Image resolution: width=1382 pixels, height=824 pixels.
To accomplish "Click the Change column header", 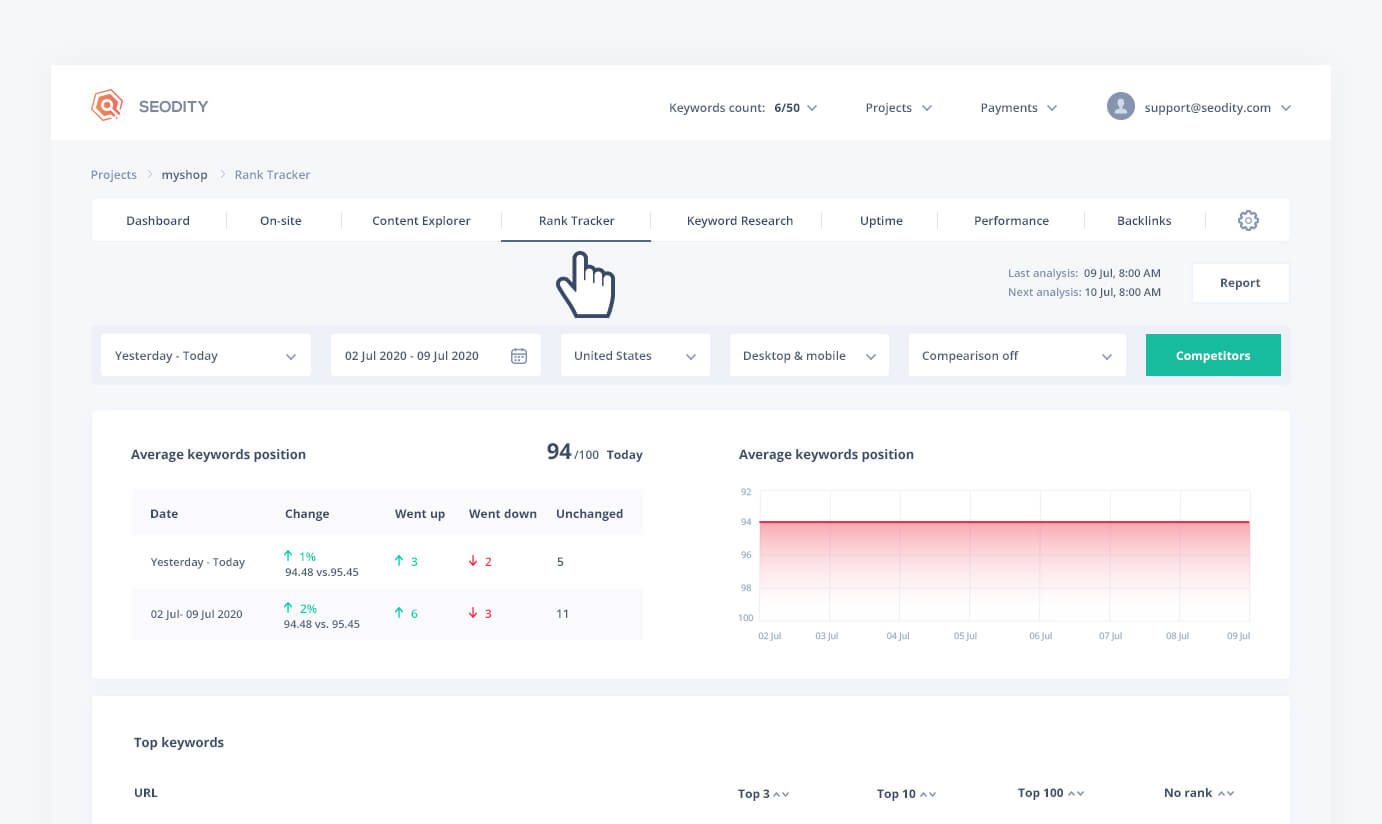I will tap(307, 514).
